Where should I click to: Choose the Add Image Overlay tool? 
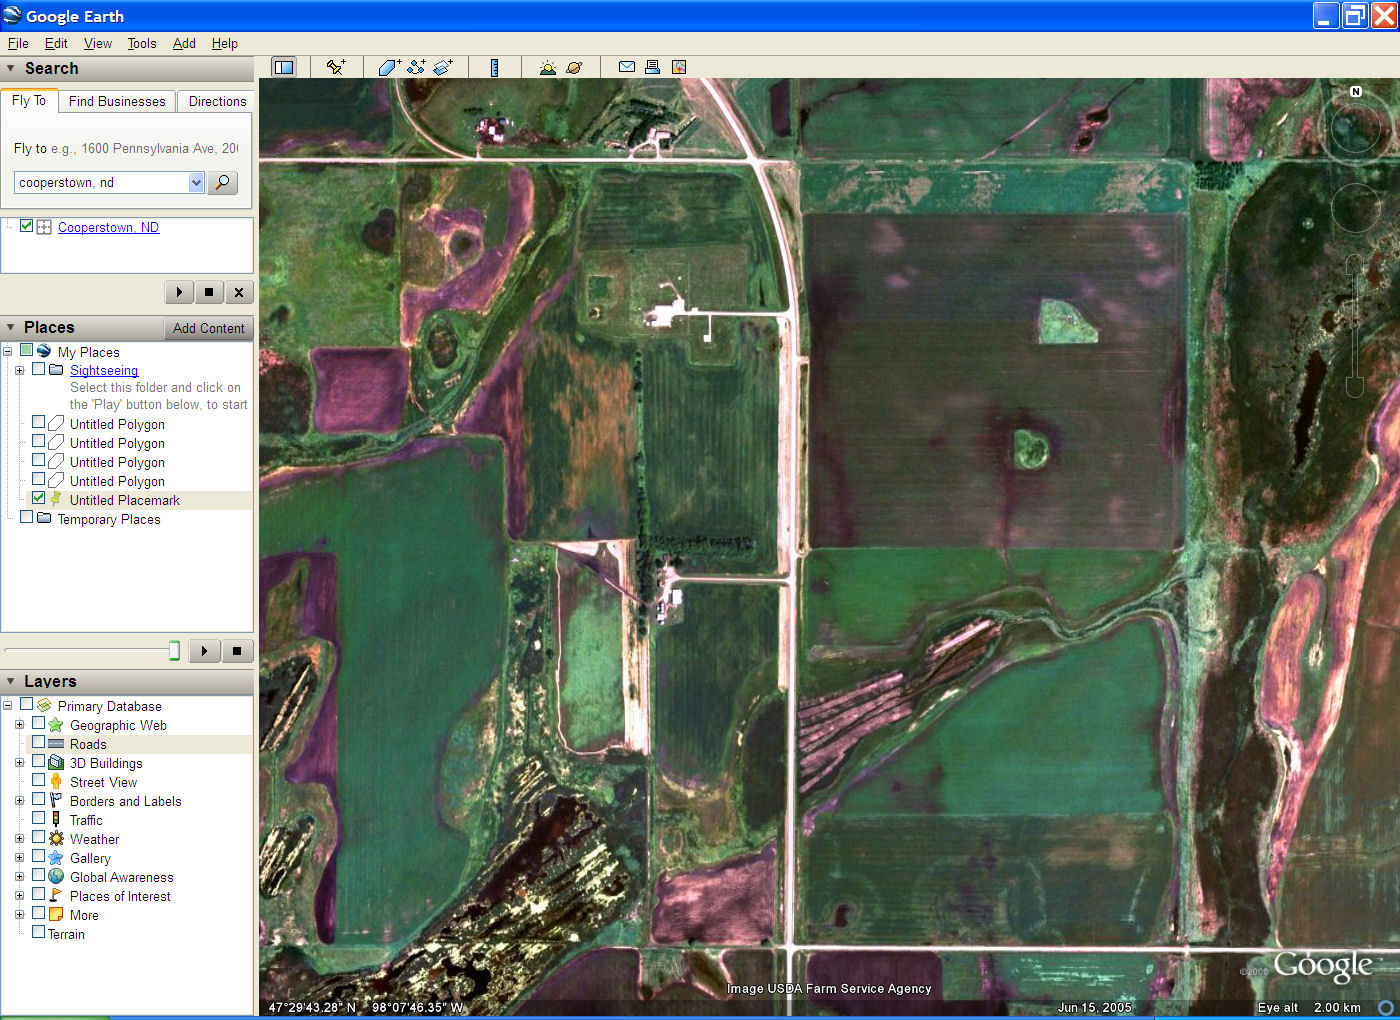click(x=443, y=67)
